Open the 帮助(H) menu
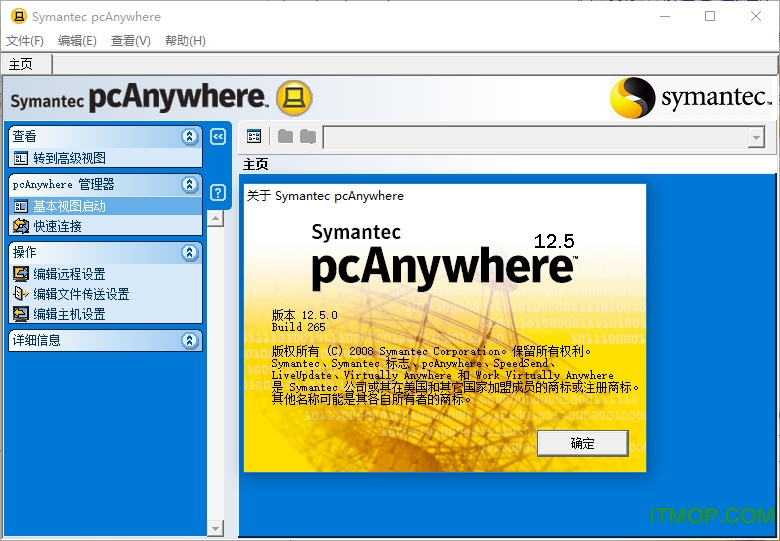 pos(185,40)
